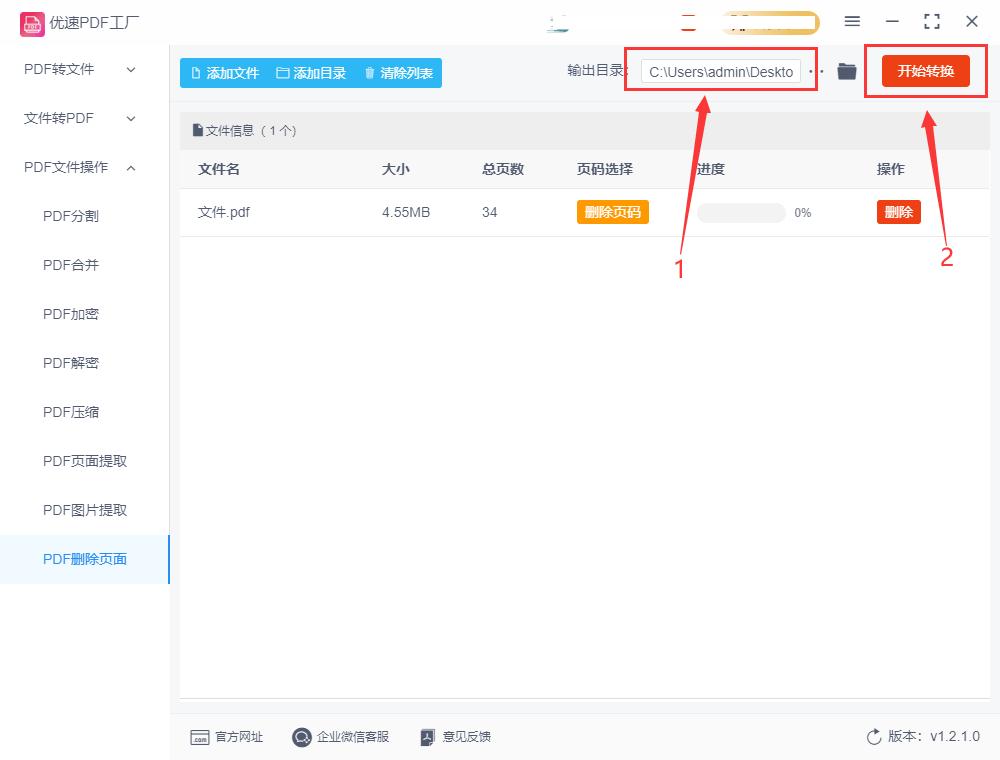Open the hamburger menu at top right
Viewport: 1000px width, 760px height.
852,21
